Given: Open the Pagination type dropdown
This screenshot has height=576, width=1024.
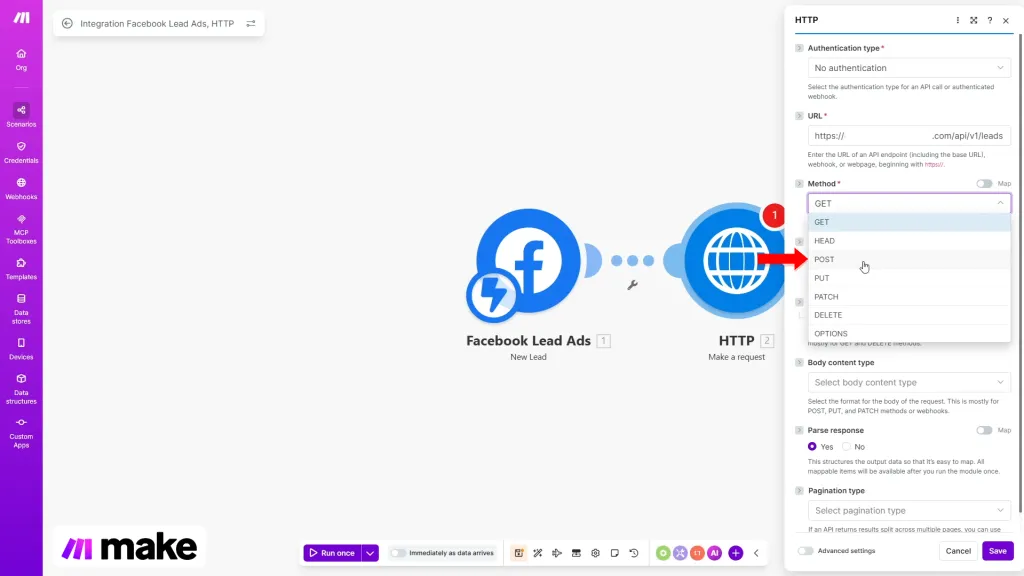Looking at the screenshot, I should (x=909, y=510).
